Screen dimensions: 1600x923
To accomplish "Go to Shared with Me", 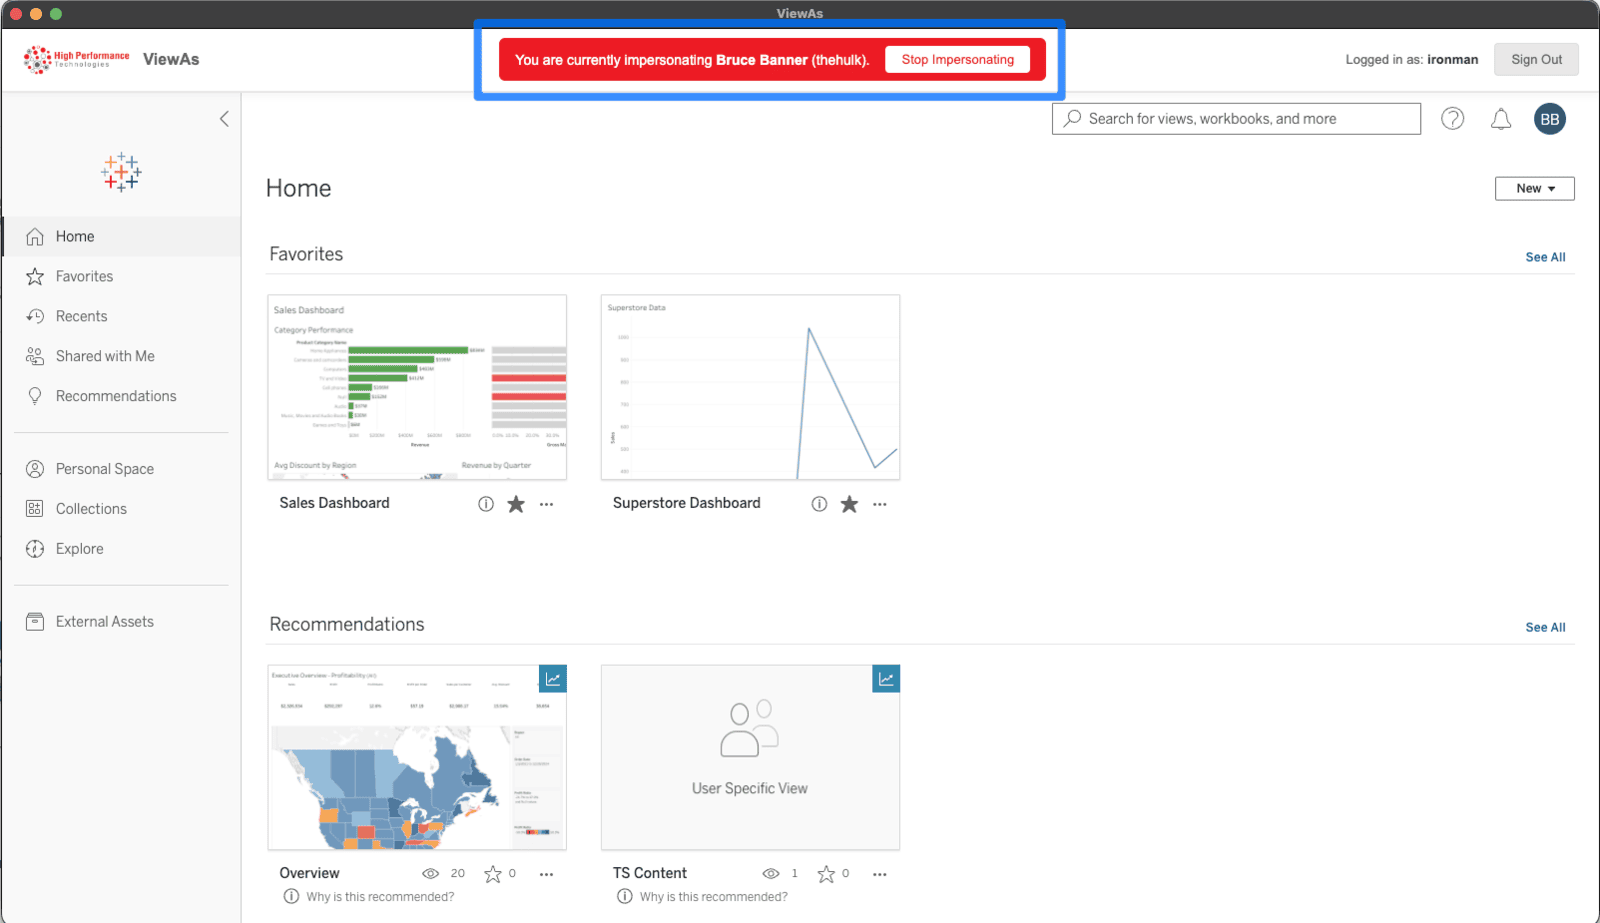I will pyautogui.click(x=105, y=356).
